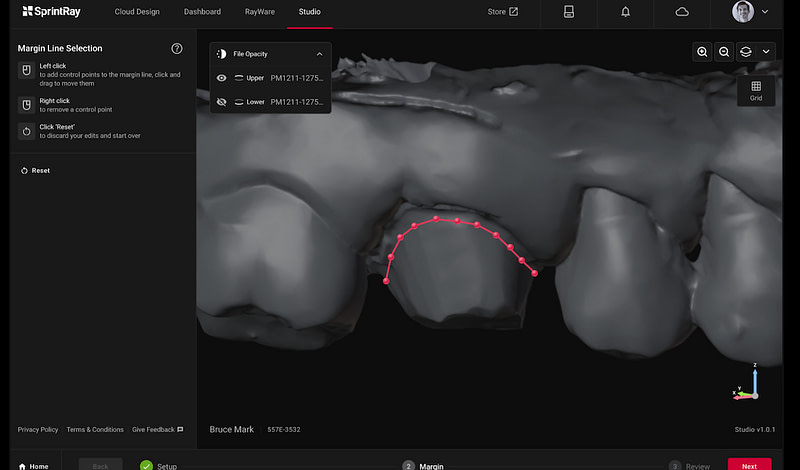The width and height of the screenshot is (800, 470).
Task: Switch to the Dashboard tab
Action: click(202, 12)
